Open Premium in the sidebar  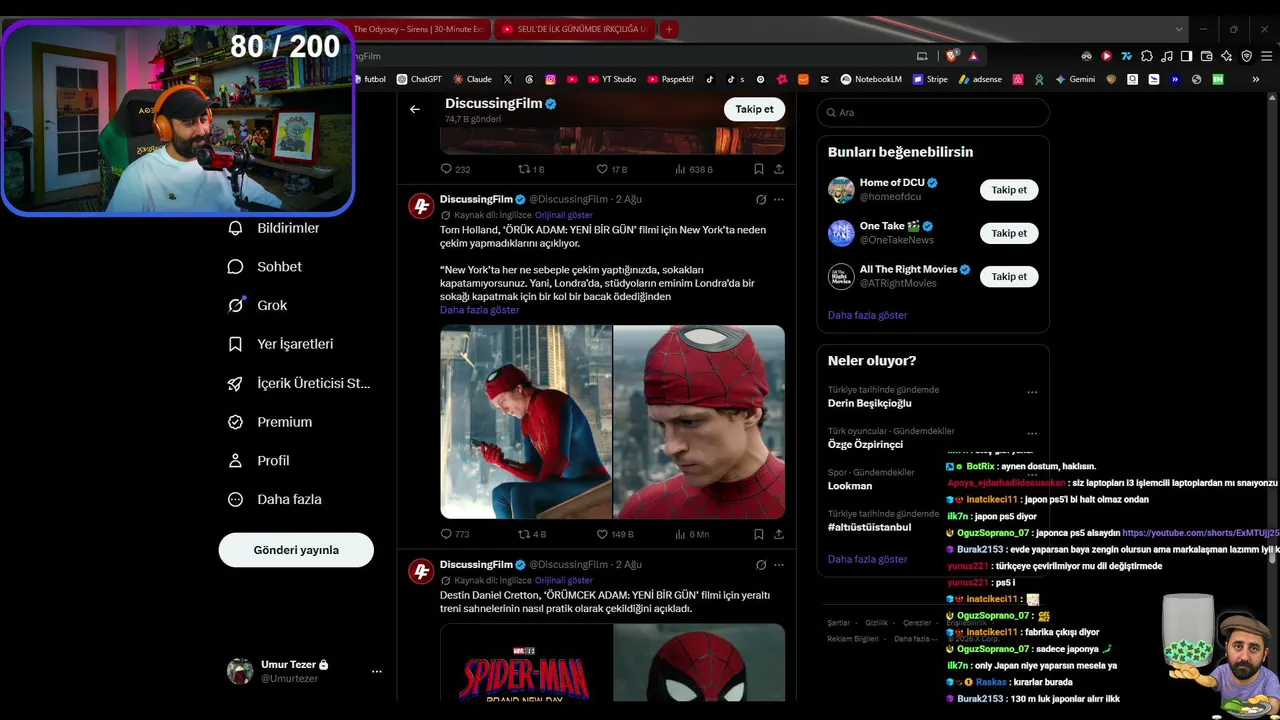pos(270,422)
